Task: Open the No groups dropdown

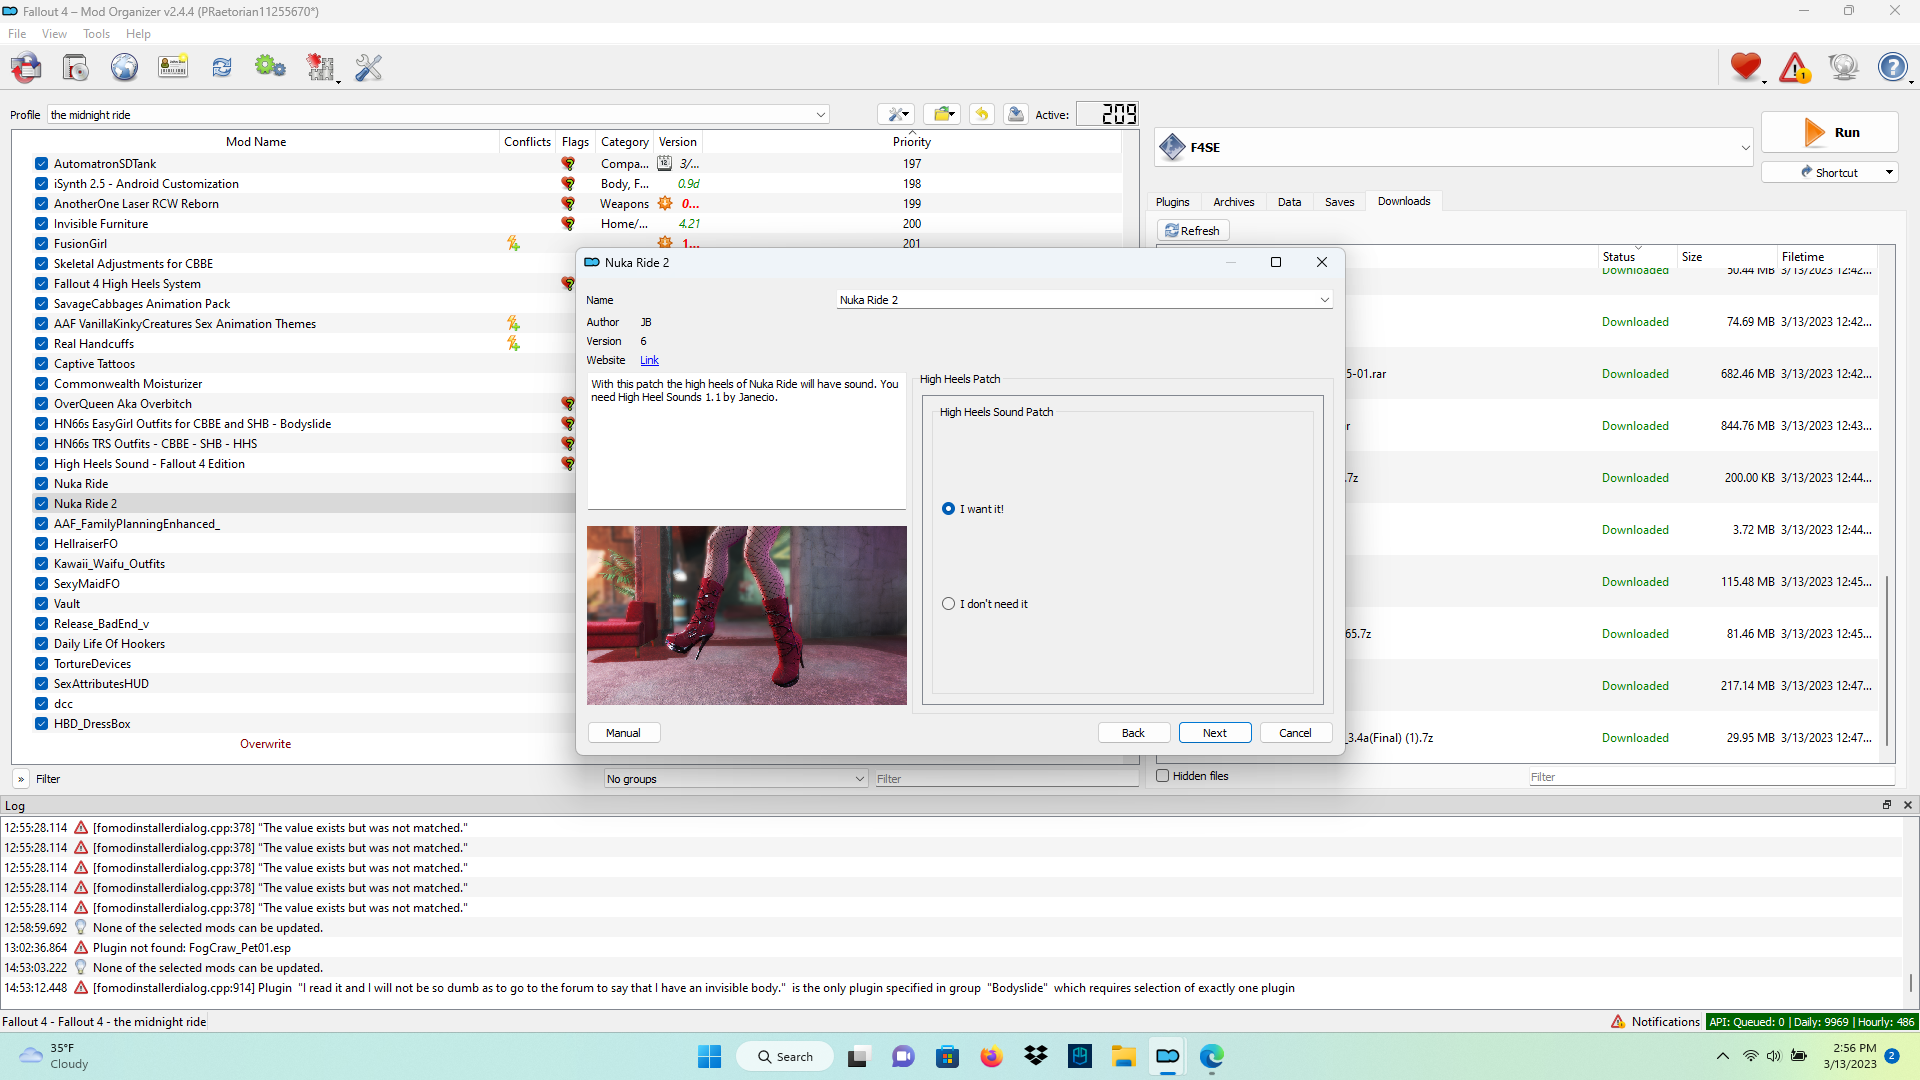Action: coord(736,779)
